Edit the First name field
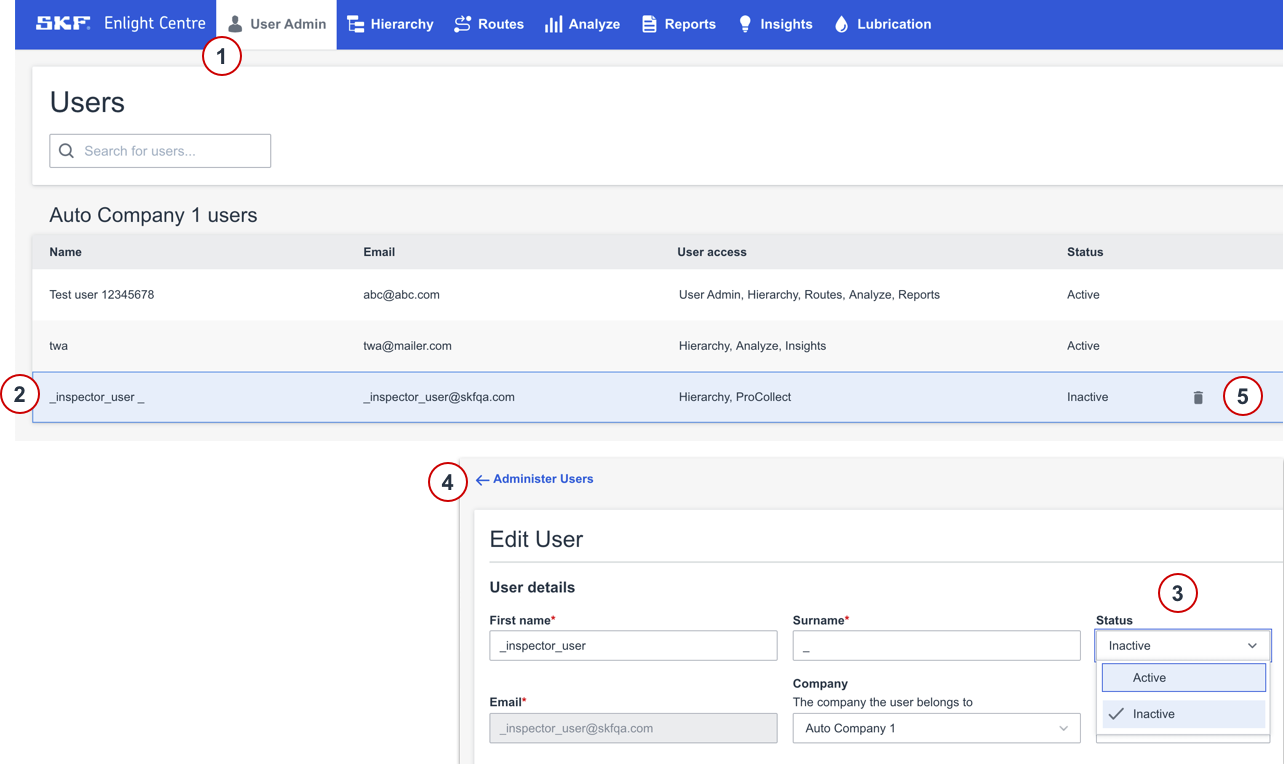The height and width of the screenshot is (764, 1284). [633, 646]
